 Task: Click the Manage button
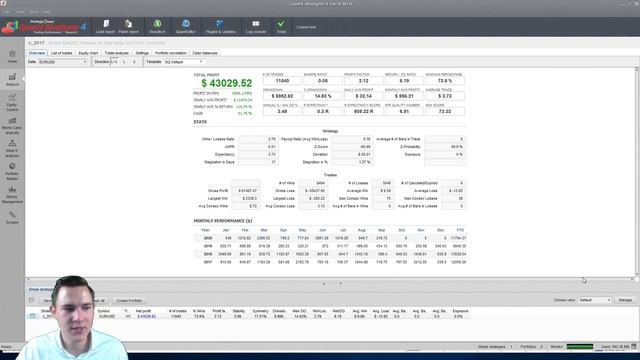tap(625, 300)
